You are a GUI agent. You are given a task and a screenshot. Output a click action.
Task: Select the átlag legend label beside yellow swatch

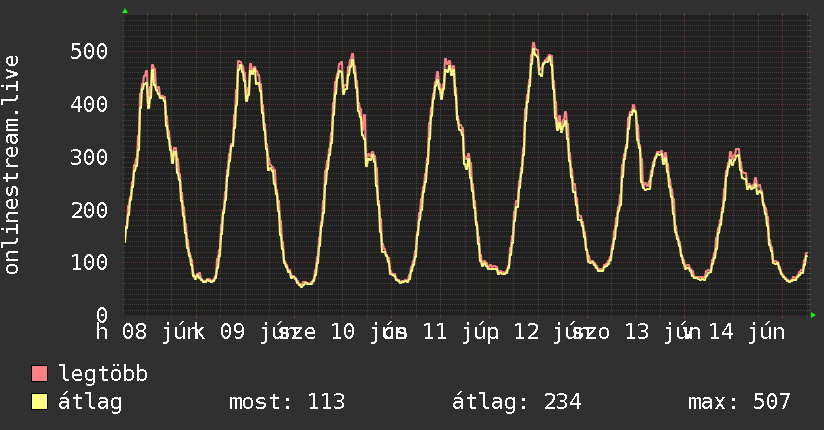pos(90,402)
